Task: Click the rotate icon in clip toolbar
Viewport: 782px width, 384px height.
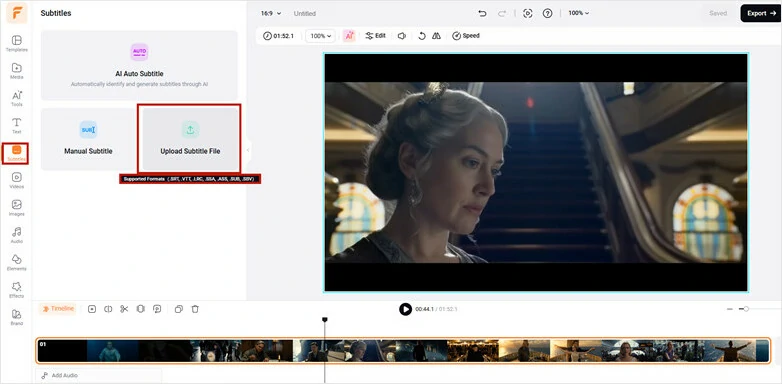Action: 422,36
